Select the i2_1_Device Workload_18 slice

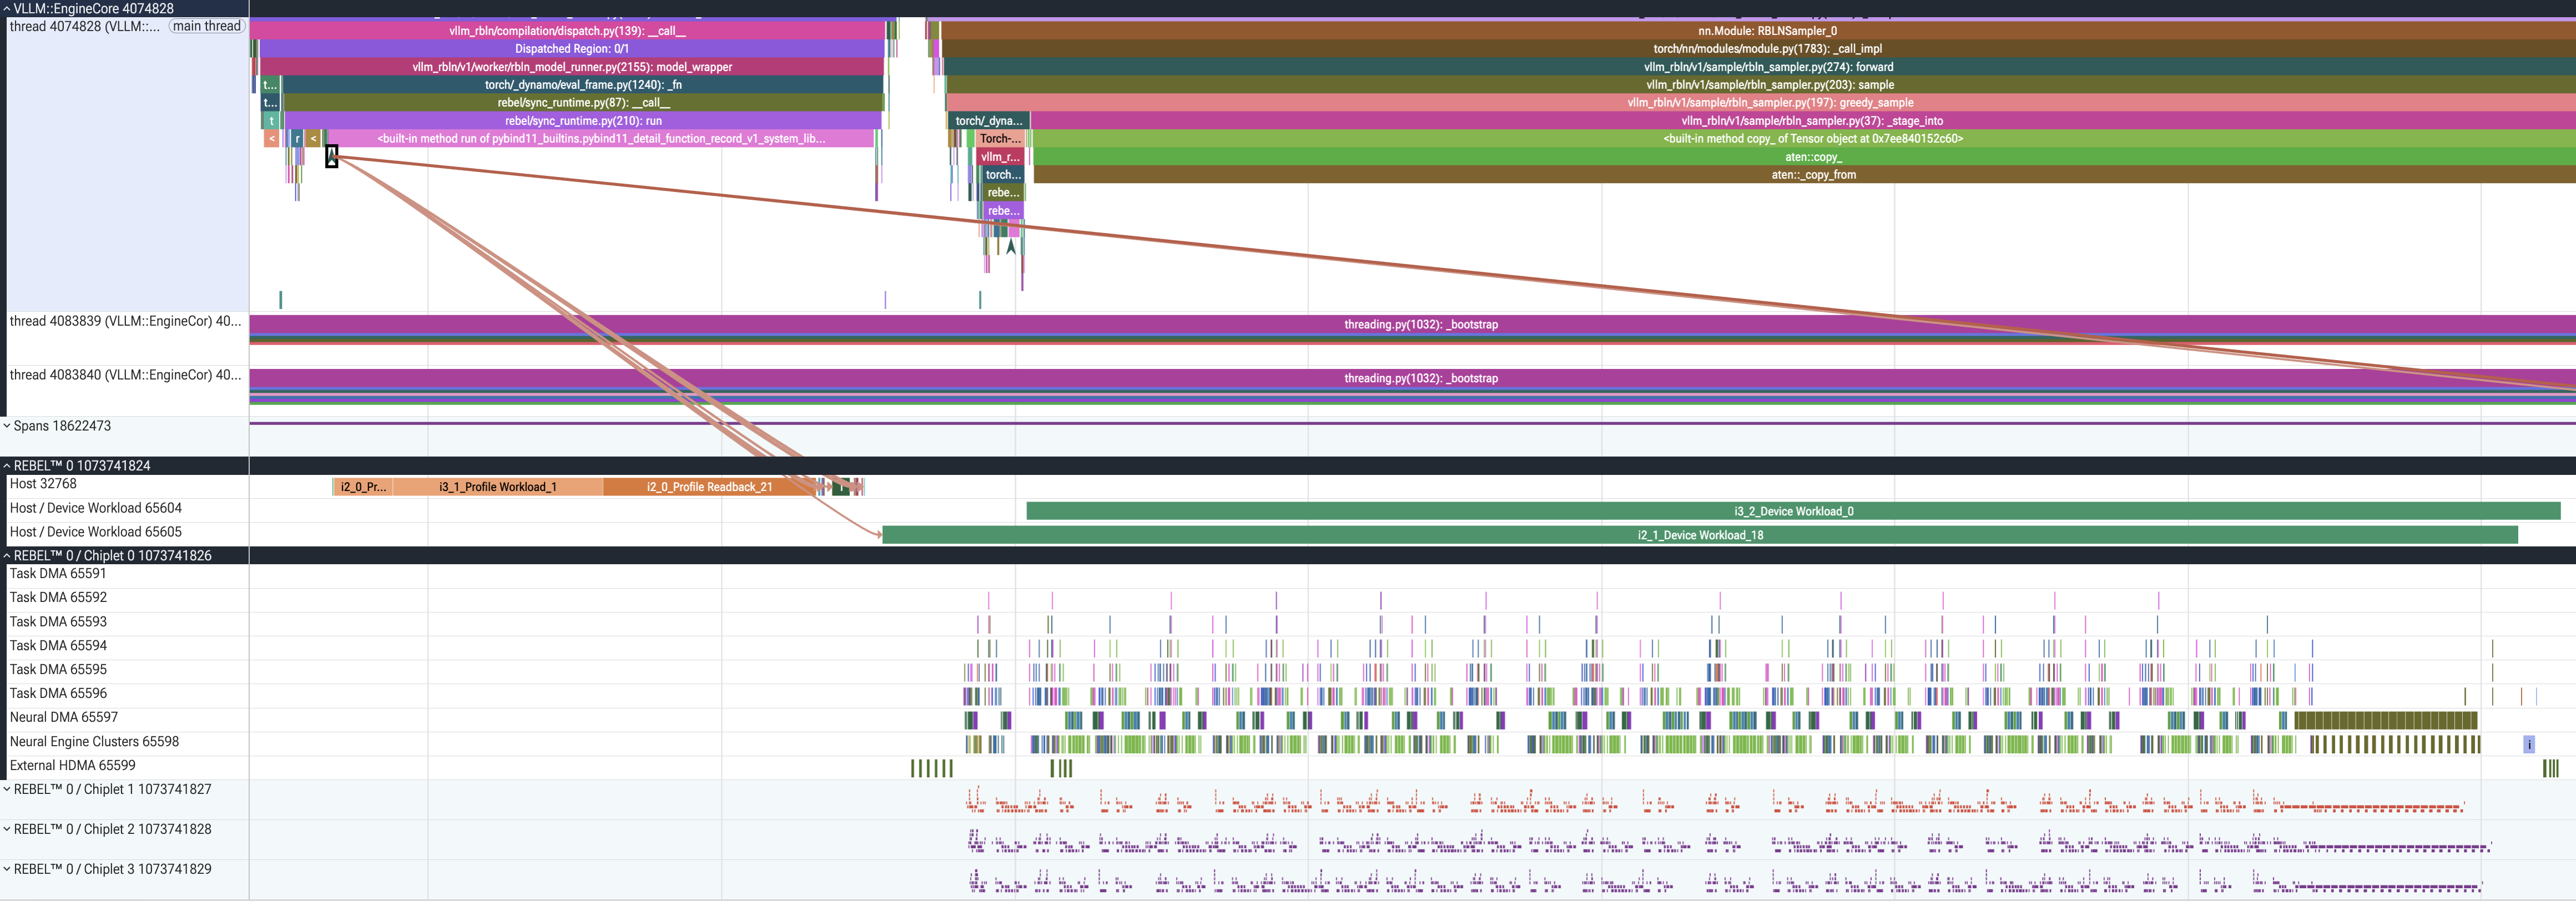(1700, 535)
